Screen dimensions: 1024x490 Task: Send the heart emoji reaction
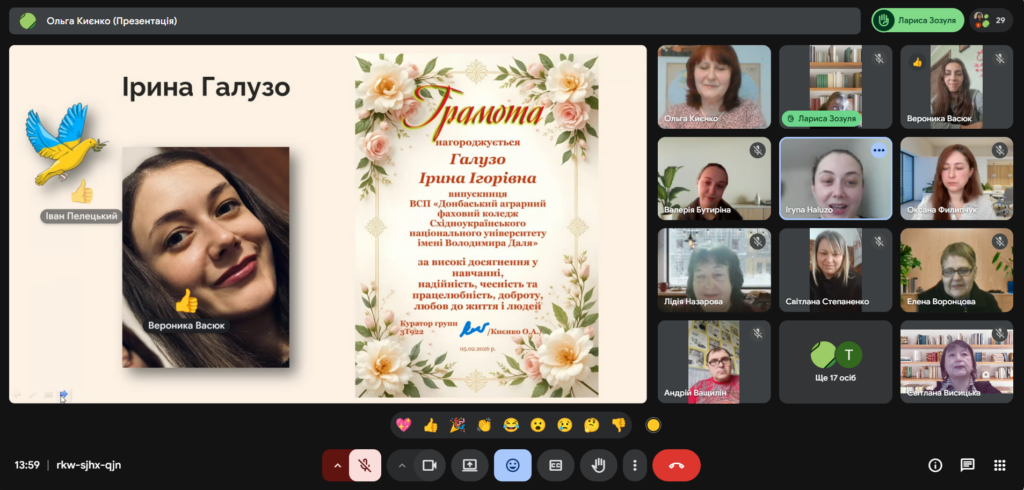pos(404,425)
